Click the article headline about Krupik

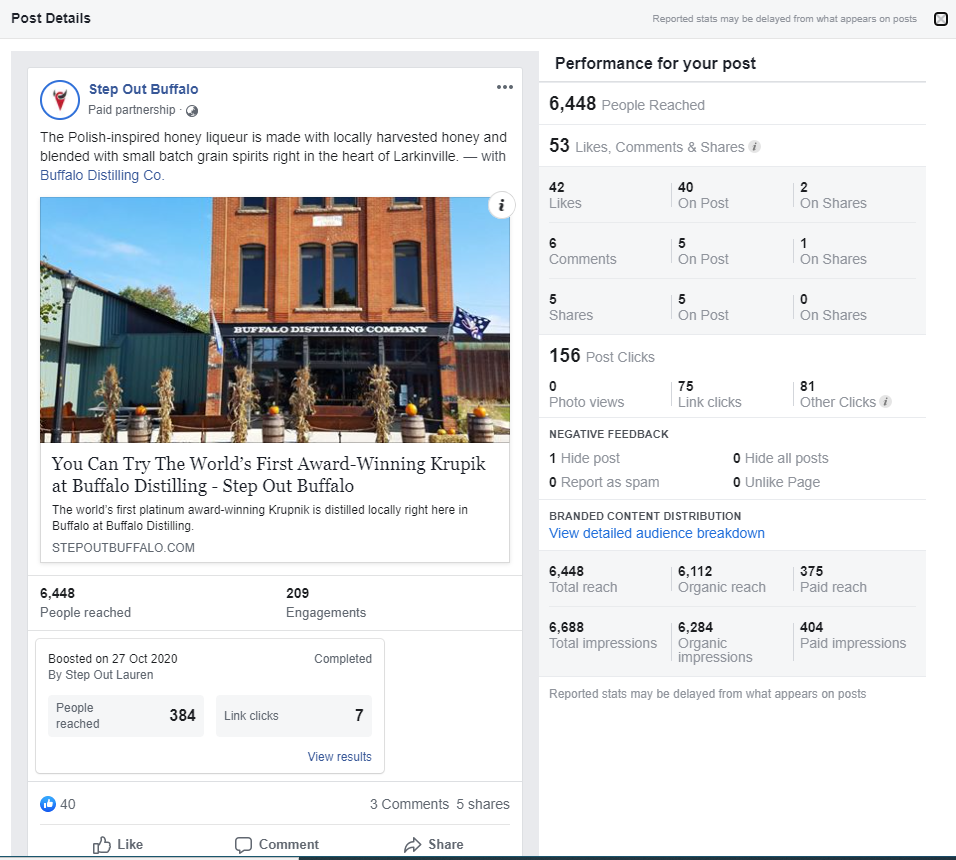[x=268, y=475]
